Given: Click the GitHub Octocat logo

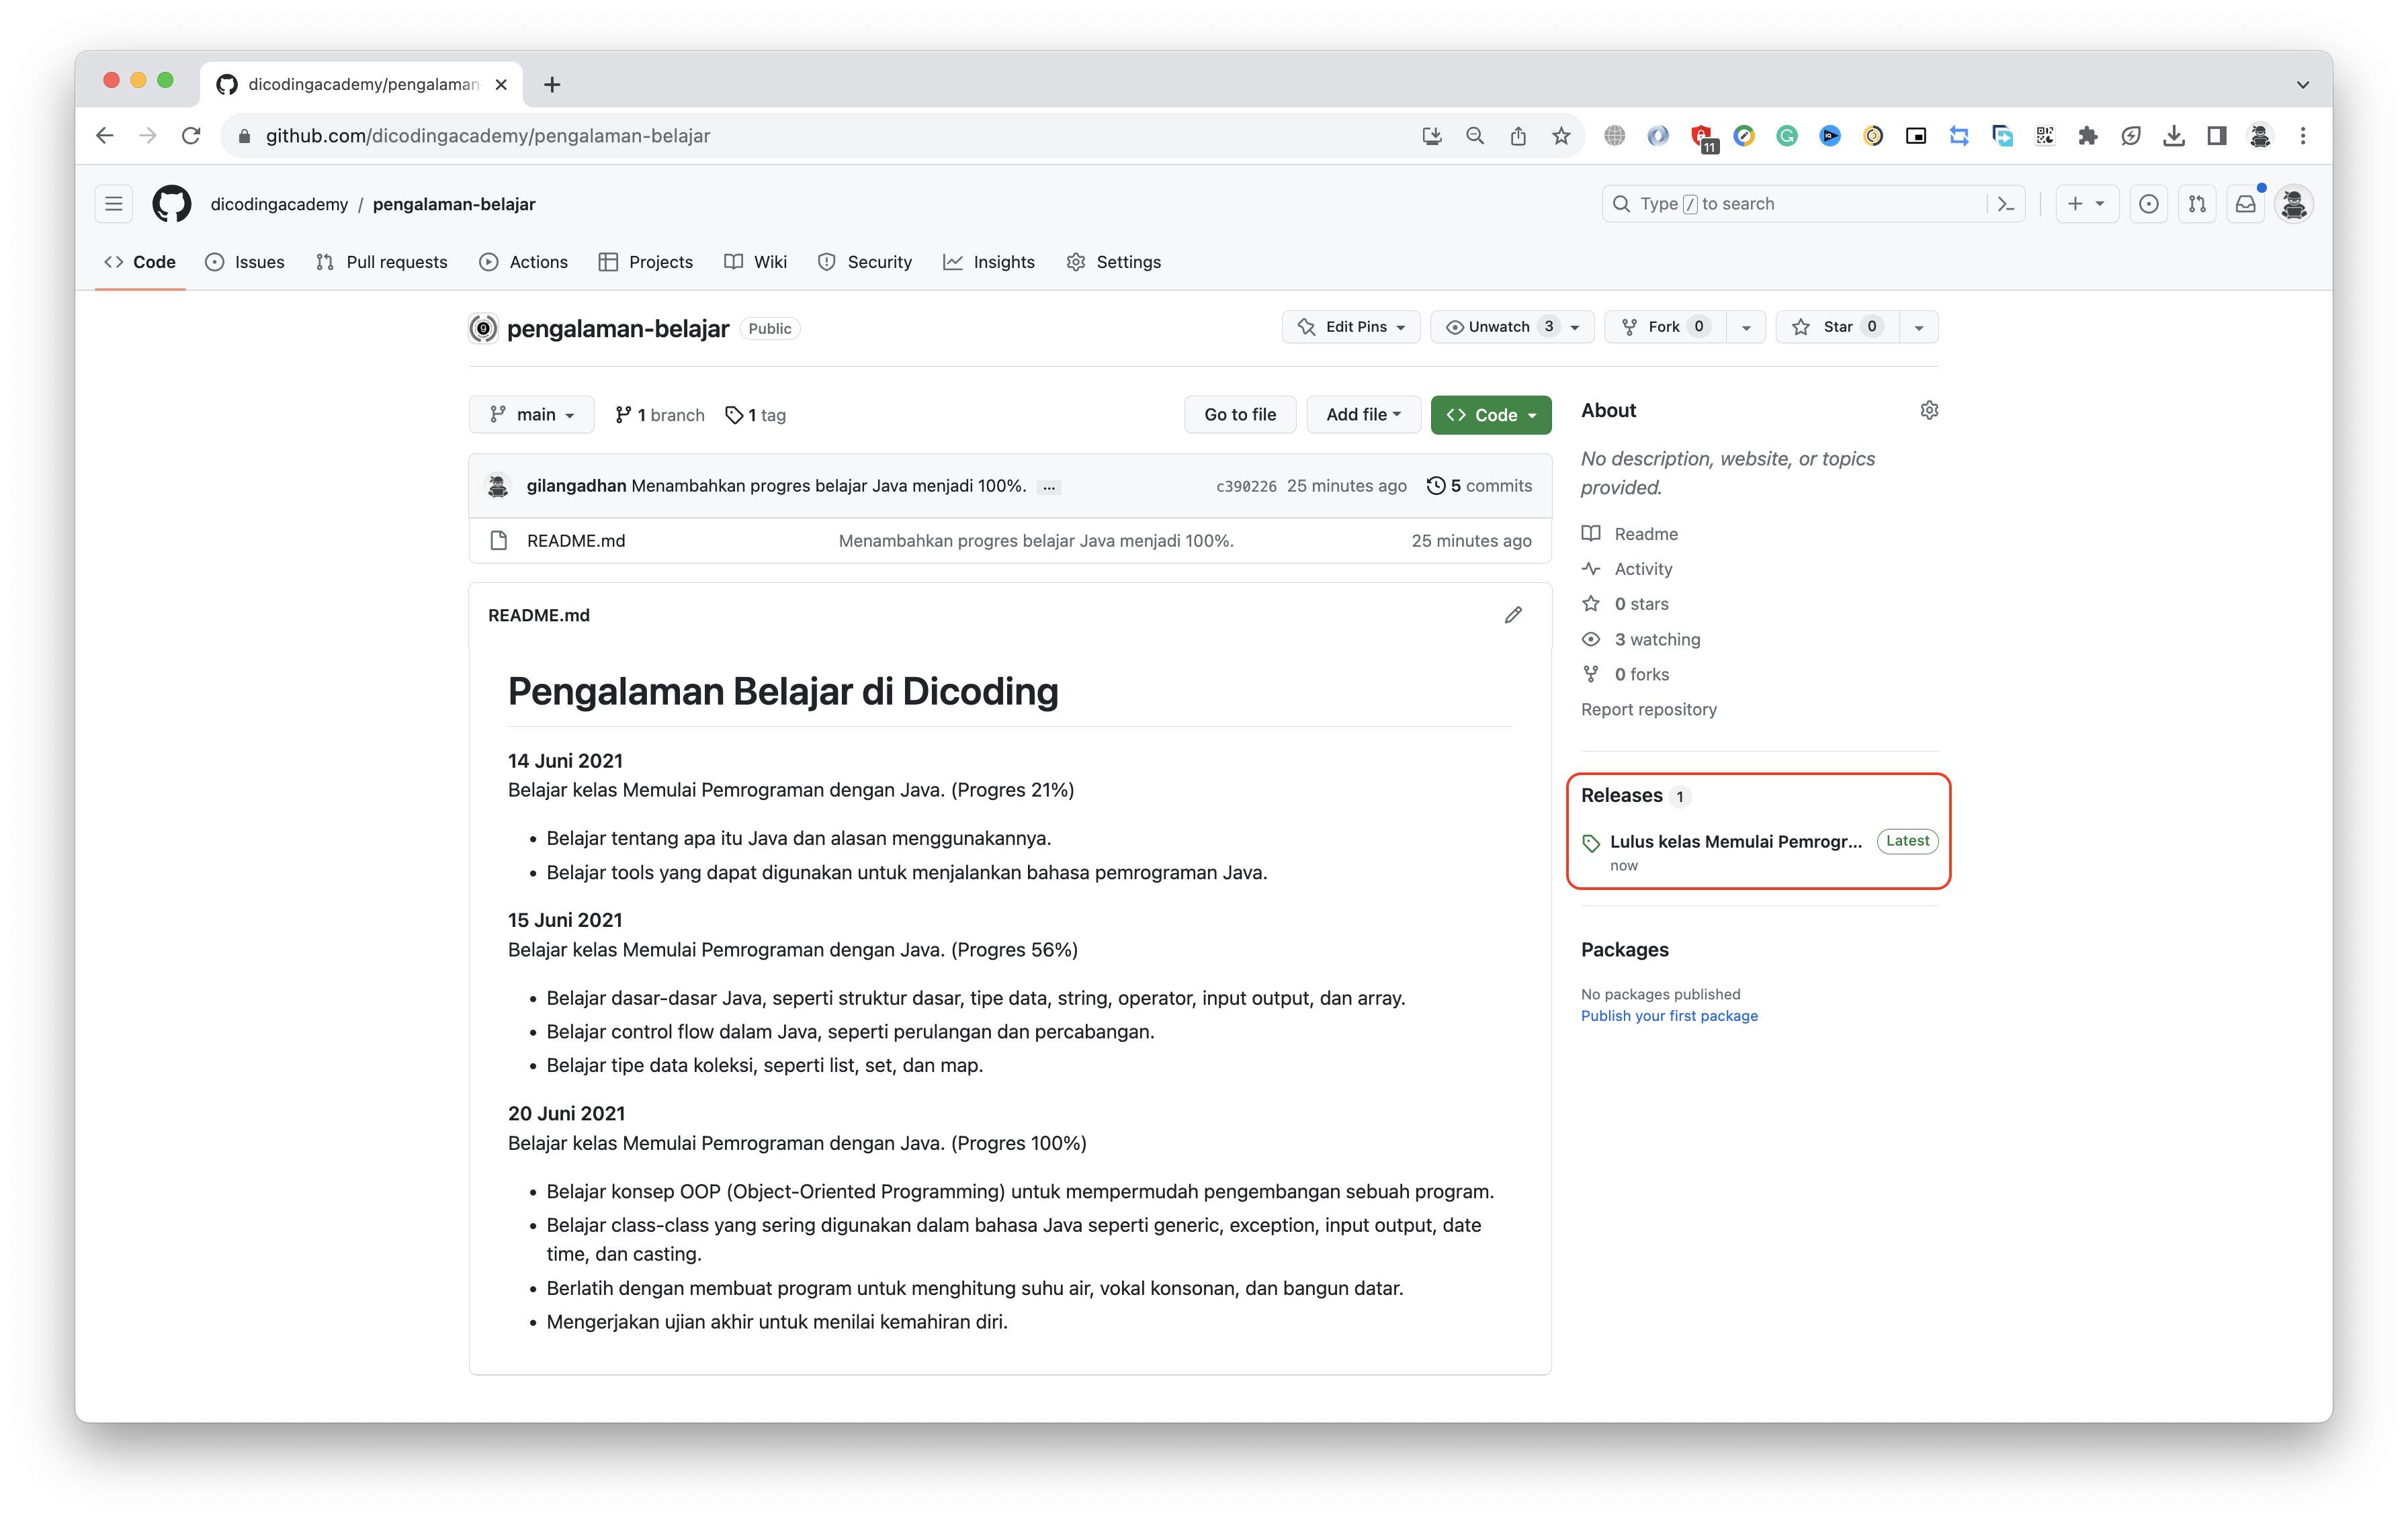Looking at the screenshot, I should coord(172,204).
